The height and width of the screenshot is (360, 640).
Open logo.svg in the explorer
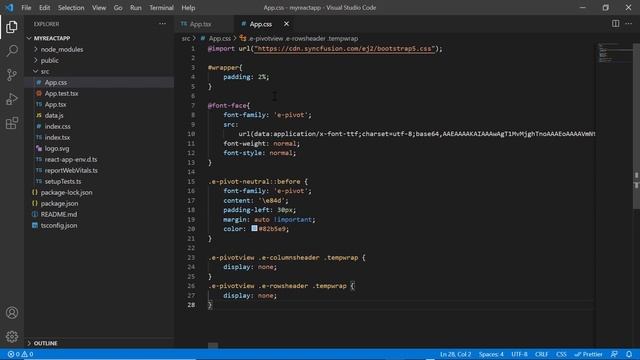tap(57, 149)
